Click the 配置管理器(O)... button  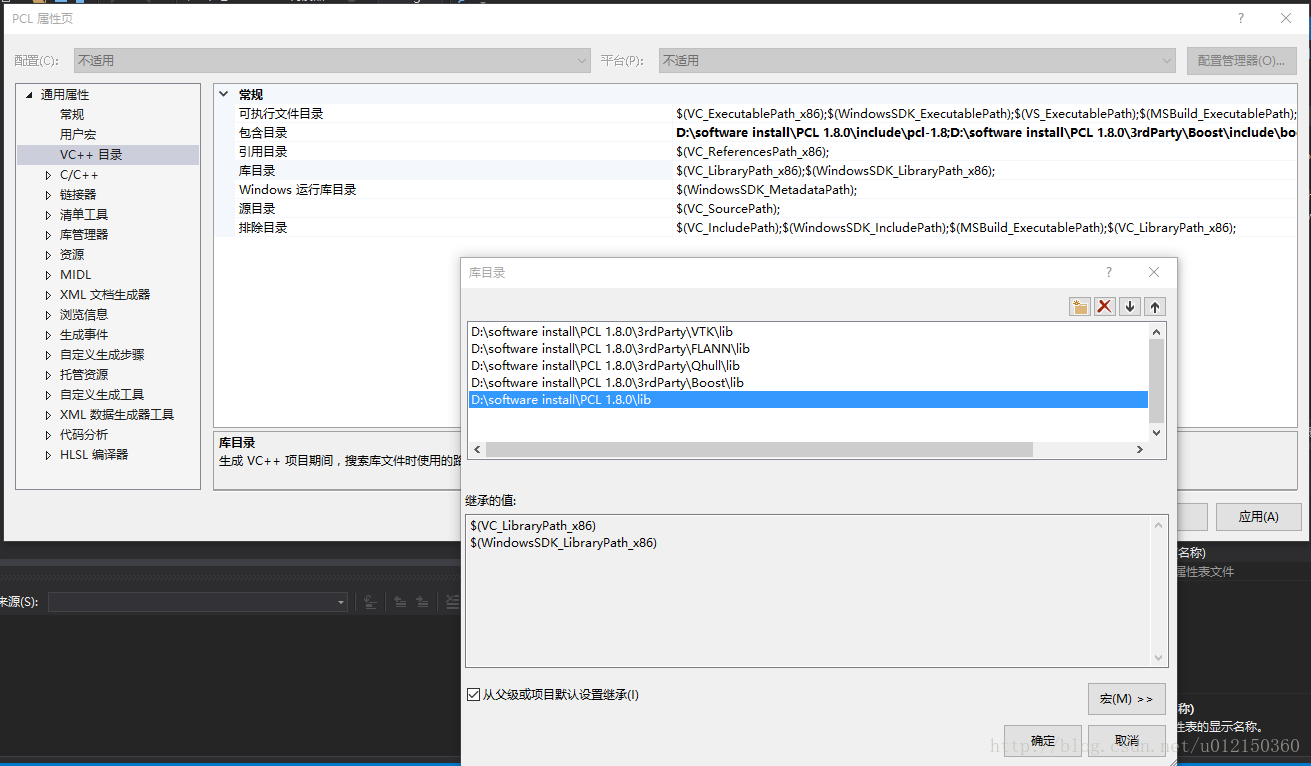coord(1241,61)
